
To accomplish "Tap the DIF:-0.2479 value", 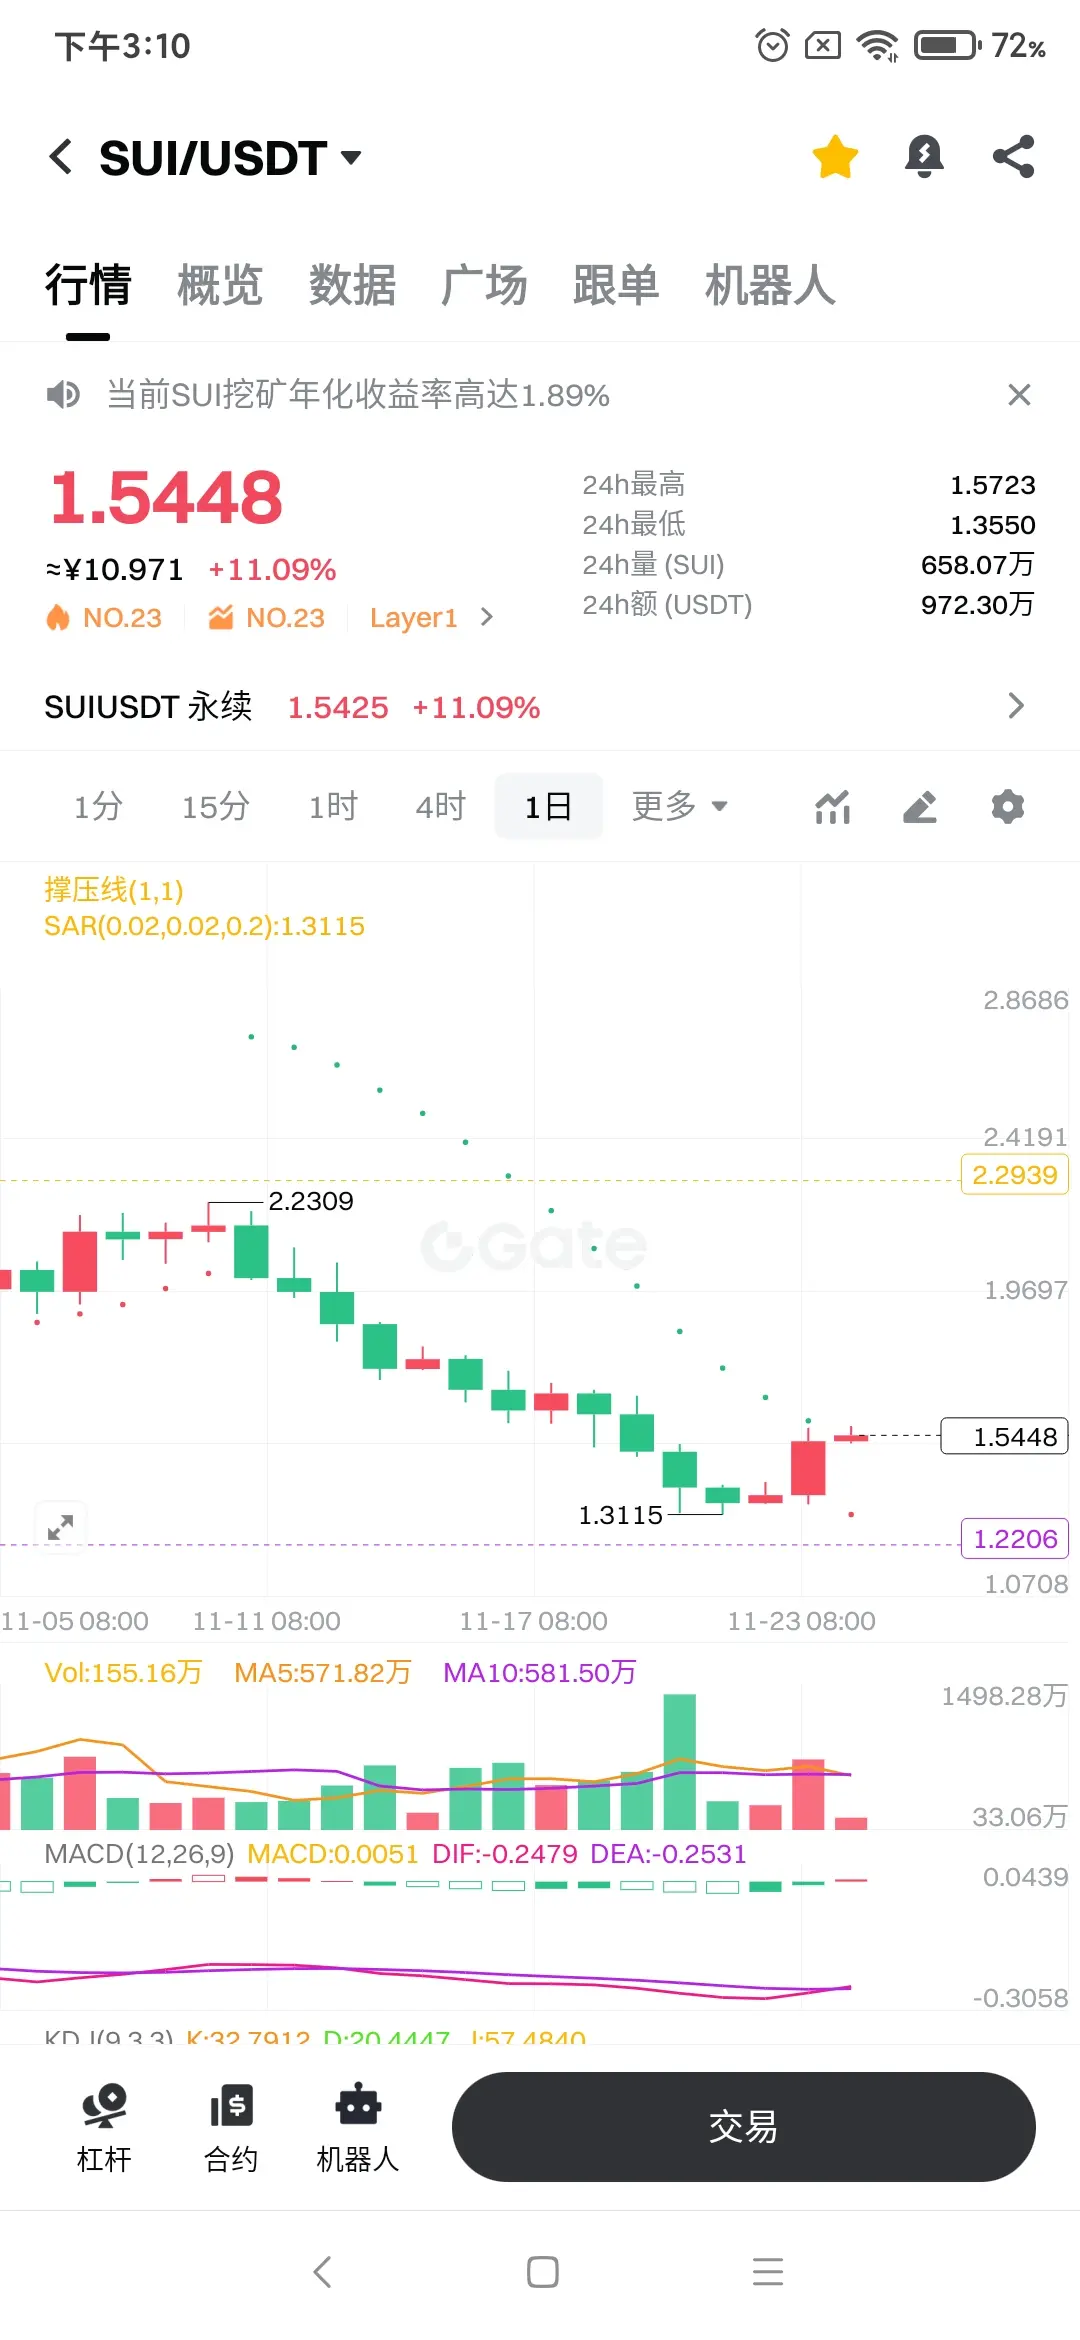I will click(x=505, y=1854).
